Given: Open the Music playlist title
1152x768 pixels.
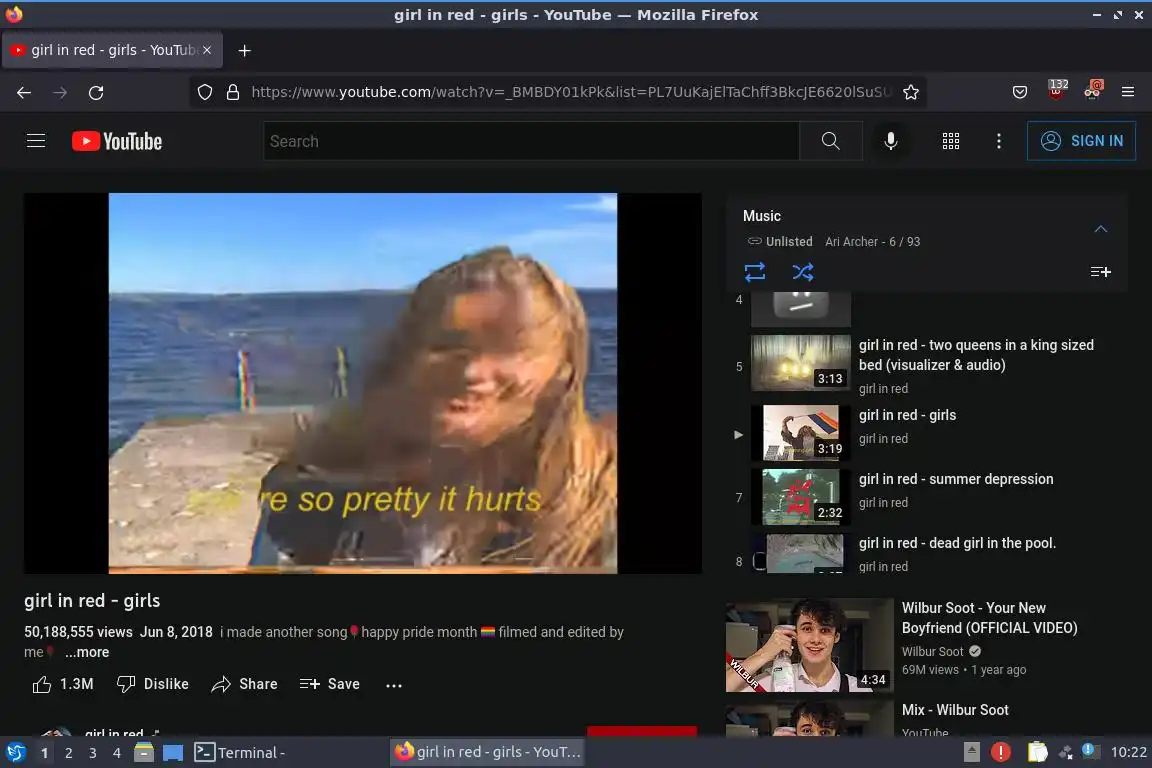Looking at the screenshot, I should (x=761, y=216).
